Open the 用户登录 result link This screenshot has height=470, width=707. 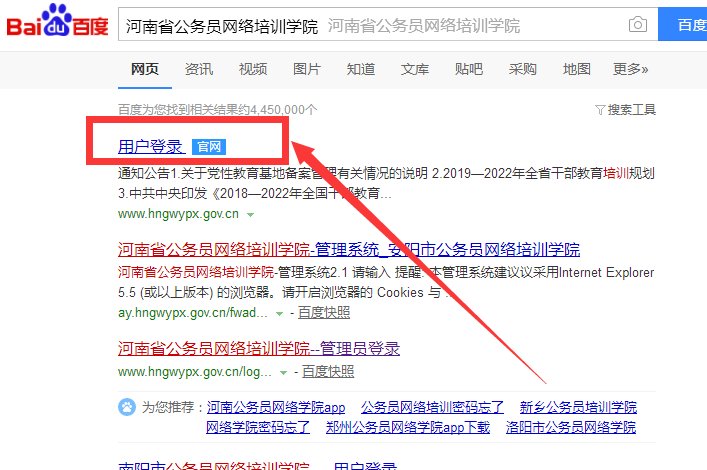tap(152, 147)
